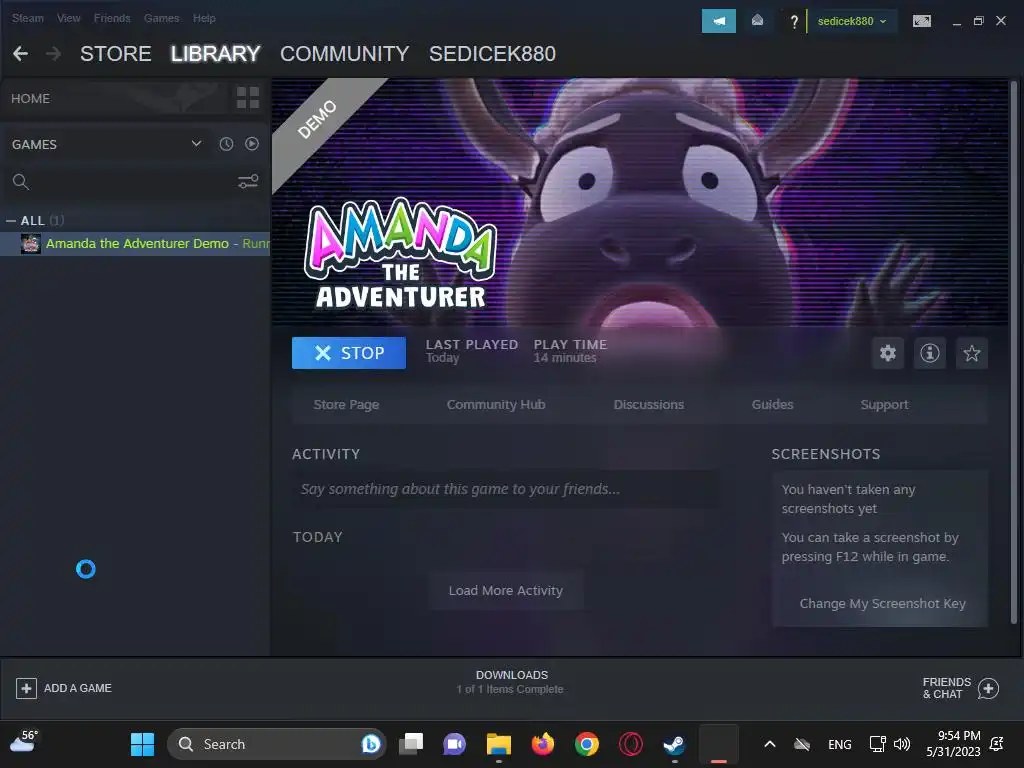Open the chat camera app in taskbar
The height and width of the screenshot is (768, 1024).
[455, 744]
